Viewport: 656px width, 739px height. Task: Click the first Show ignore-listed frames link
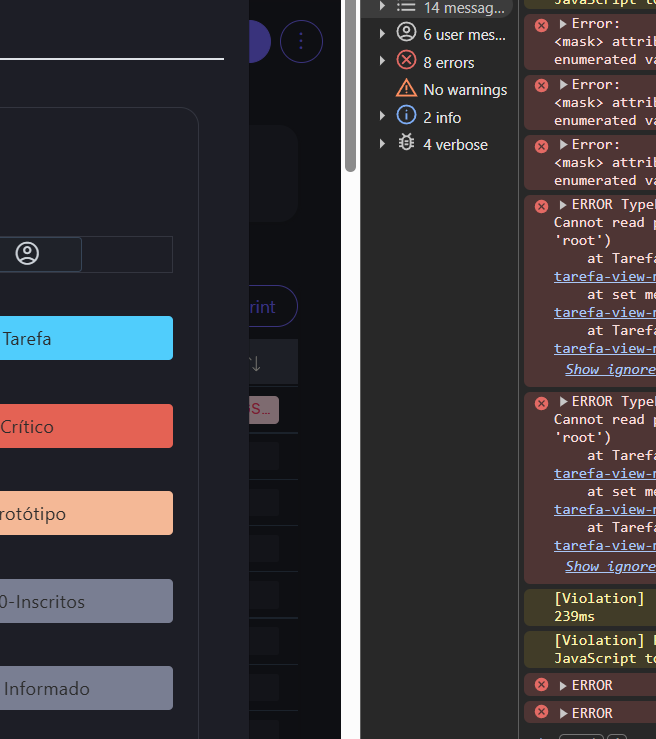tap(610, 369)
